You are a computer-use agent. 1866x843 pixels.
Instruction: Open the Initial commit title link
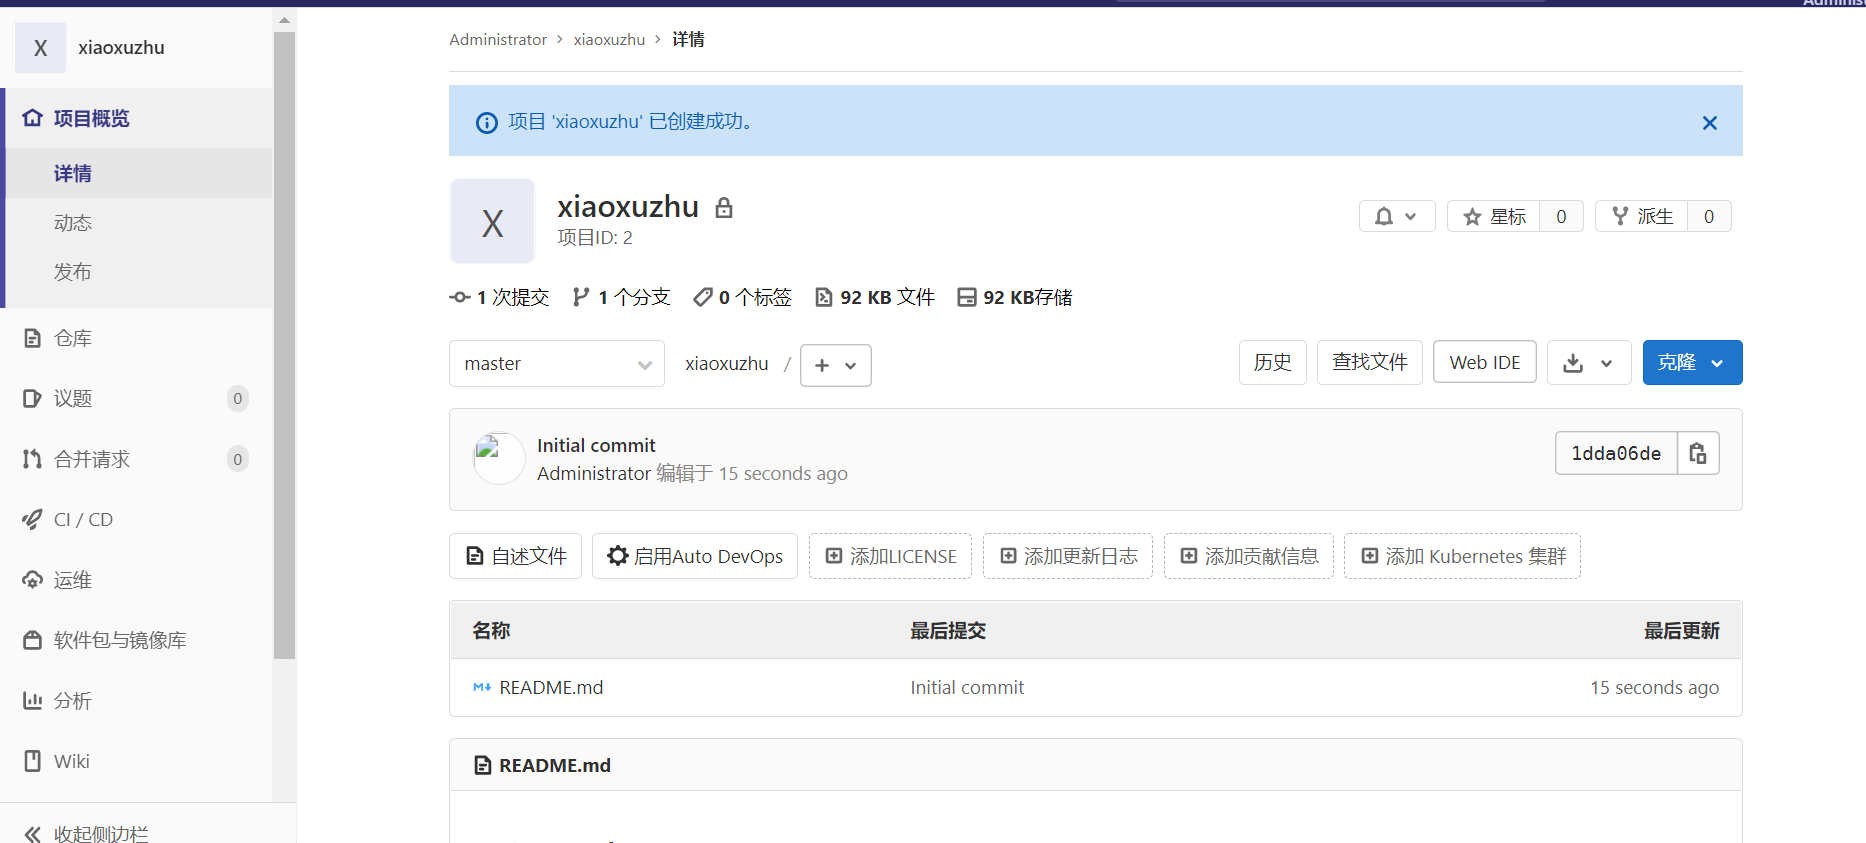[x=596, y=445]
